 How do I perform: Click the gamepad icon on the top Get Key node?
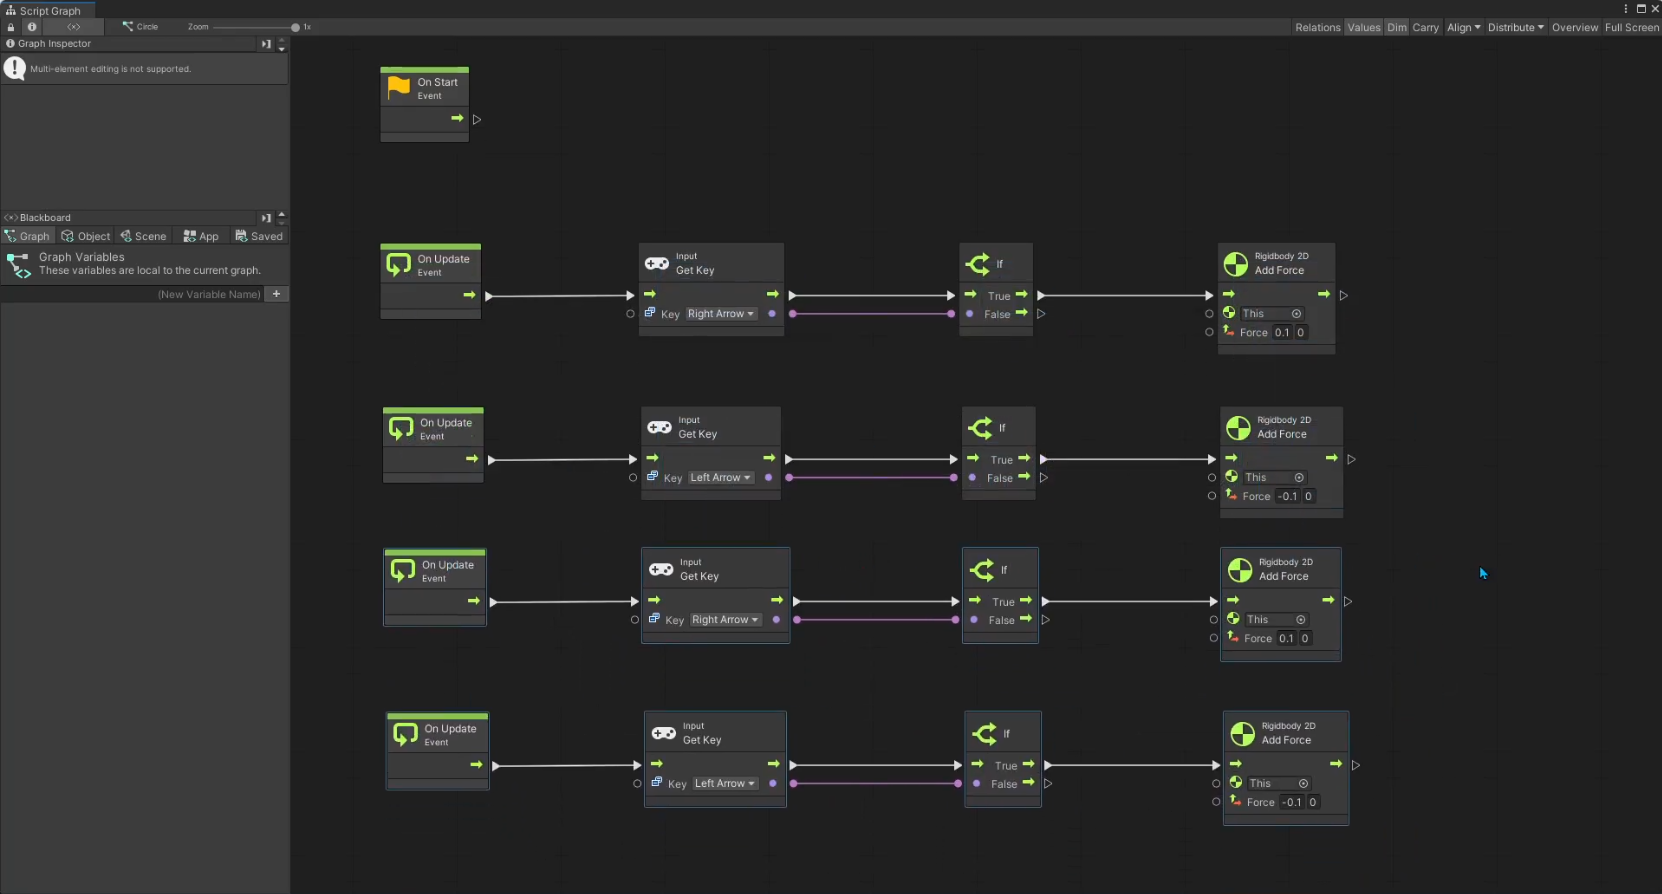pyautogui.click(x=657, y=264)
